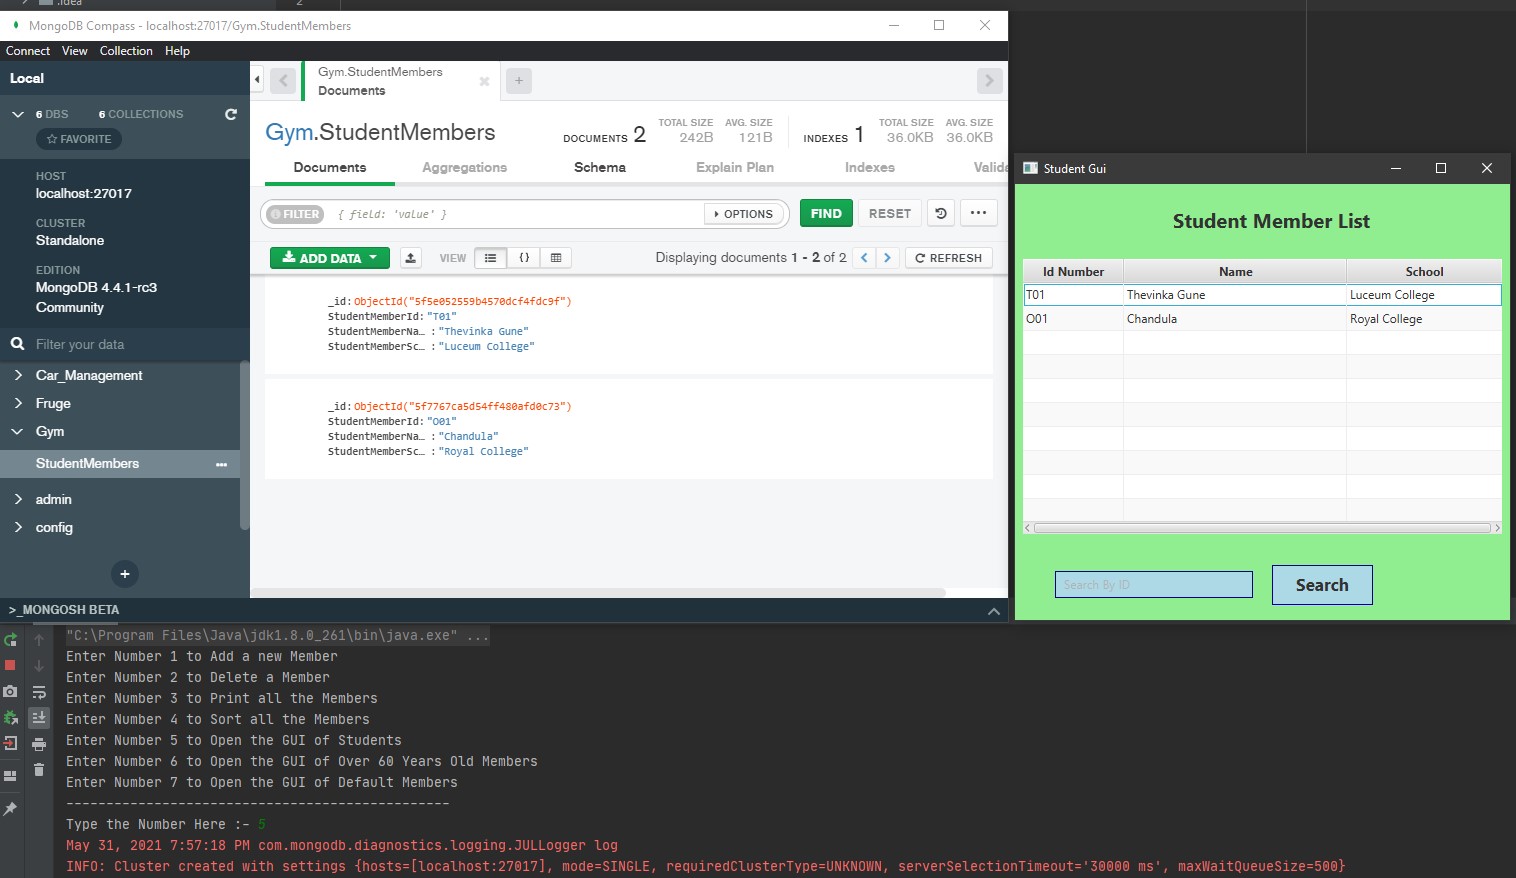Click the Search By ID field
Image resolution: width=1516 pixels, height=878 pixels.
coord(1154,585)
